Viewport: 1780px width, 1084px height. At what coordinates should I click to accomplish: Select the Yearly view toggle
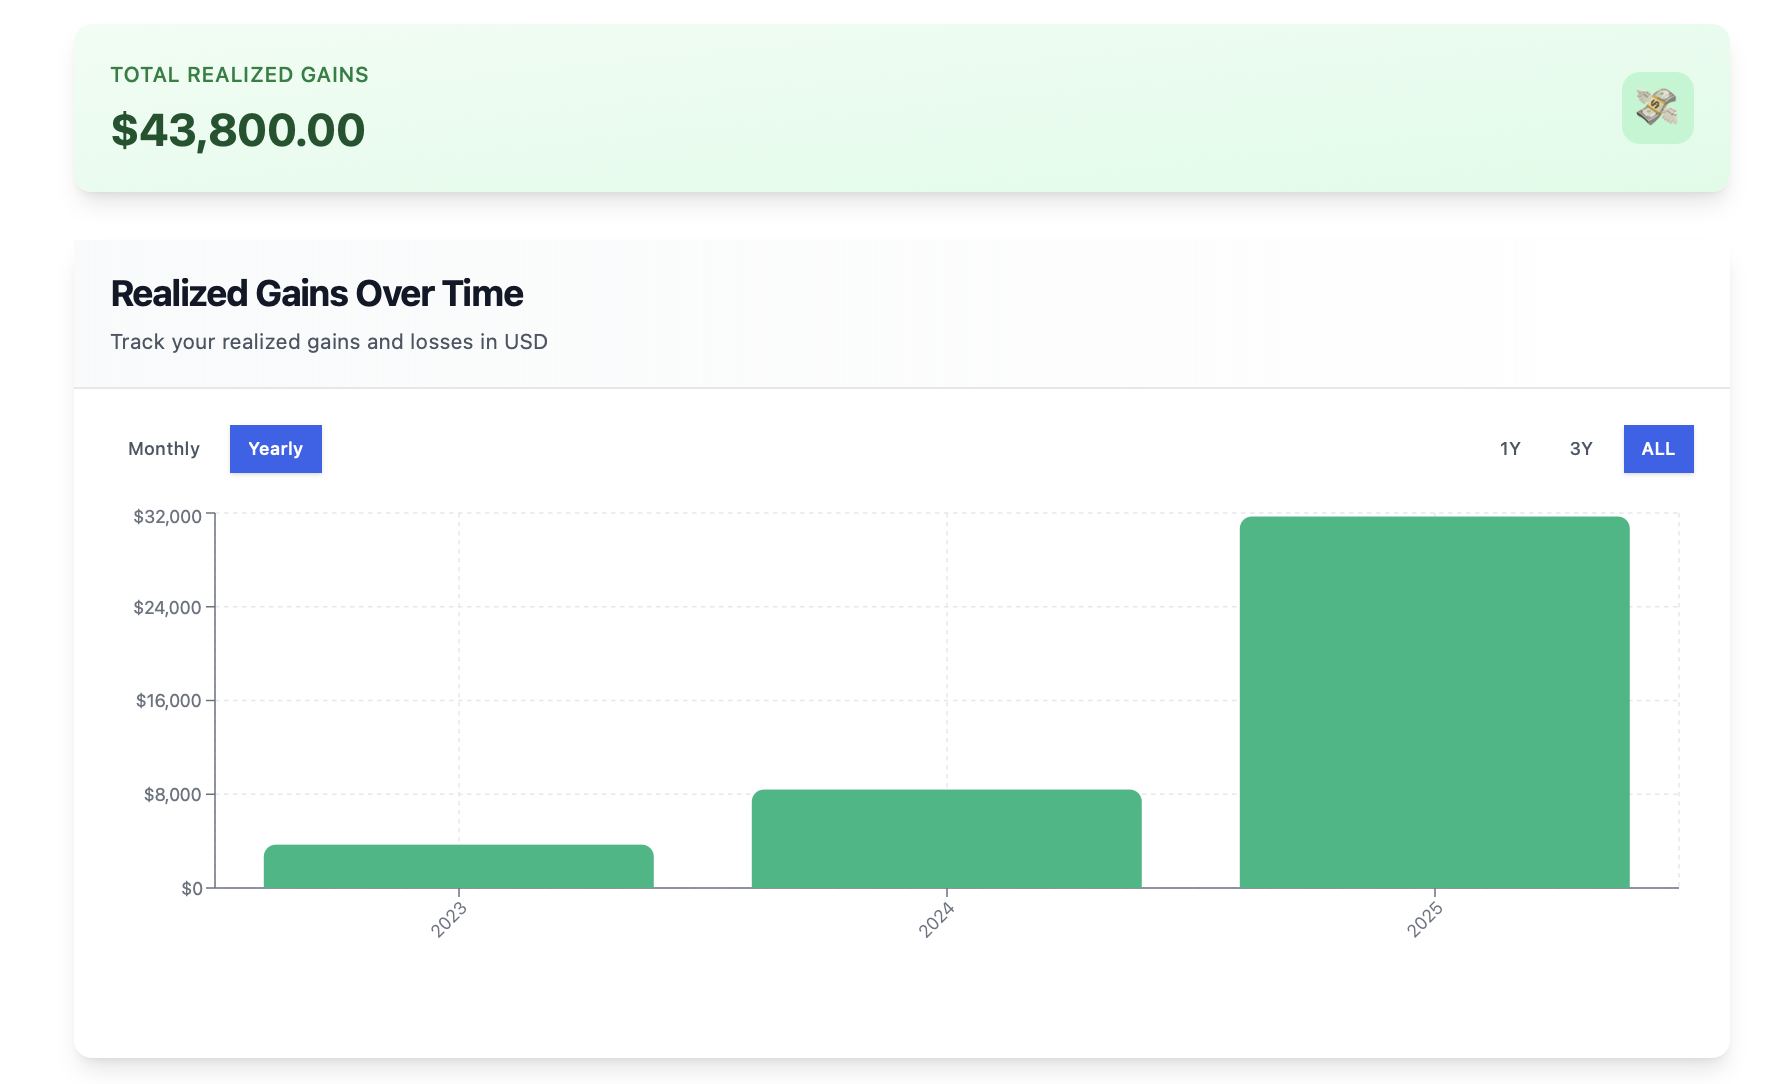pos(276,449)
